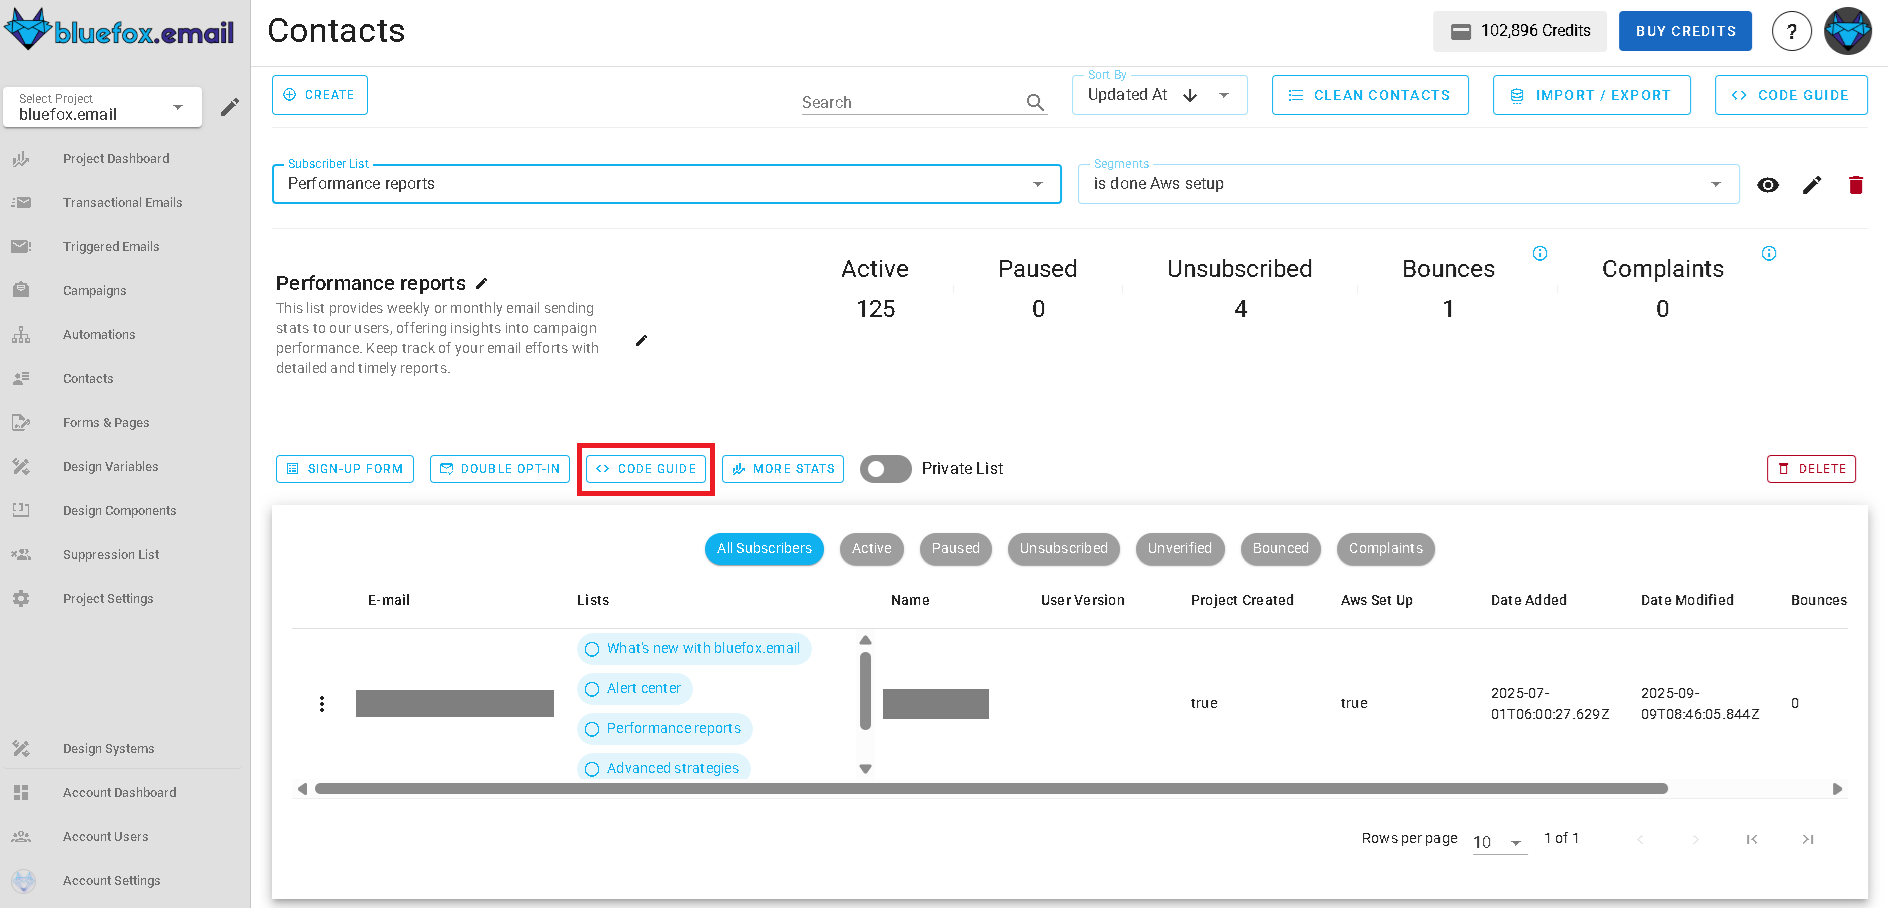Click the Automations sidebar icon
Screen dimensions: 1888x908
click(21, 335)
